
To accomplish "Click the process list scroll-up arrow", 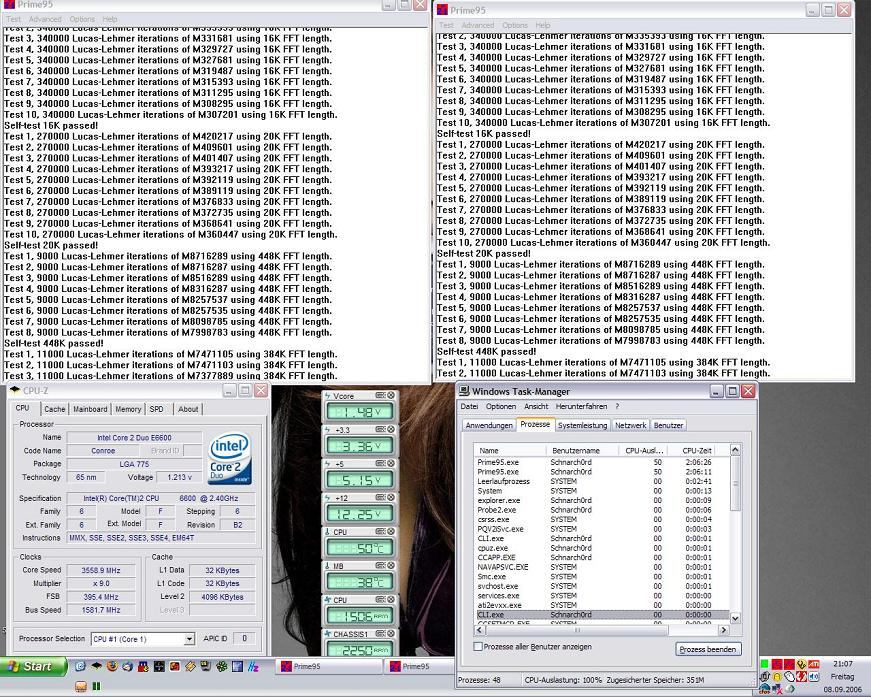I will (x=735, y=450).
